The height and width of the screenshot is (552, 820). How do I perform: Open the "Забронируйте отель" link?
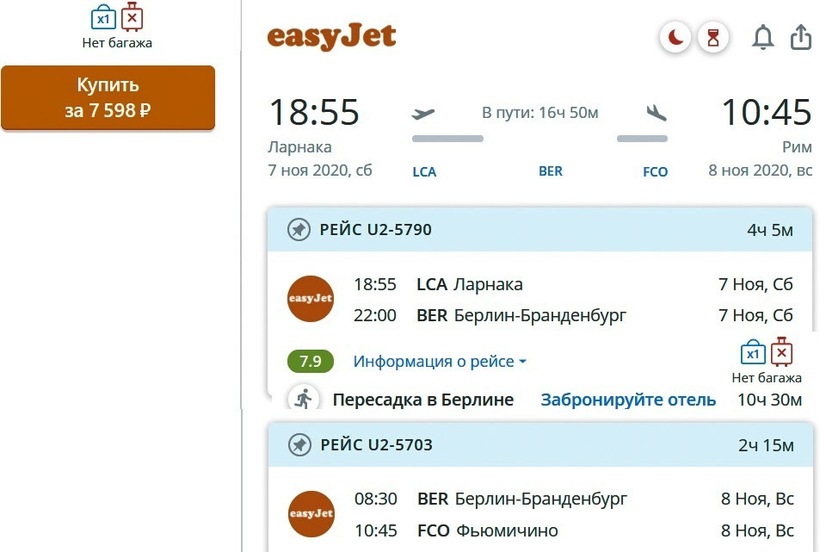point(628,399)
